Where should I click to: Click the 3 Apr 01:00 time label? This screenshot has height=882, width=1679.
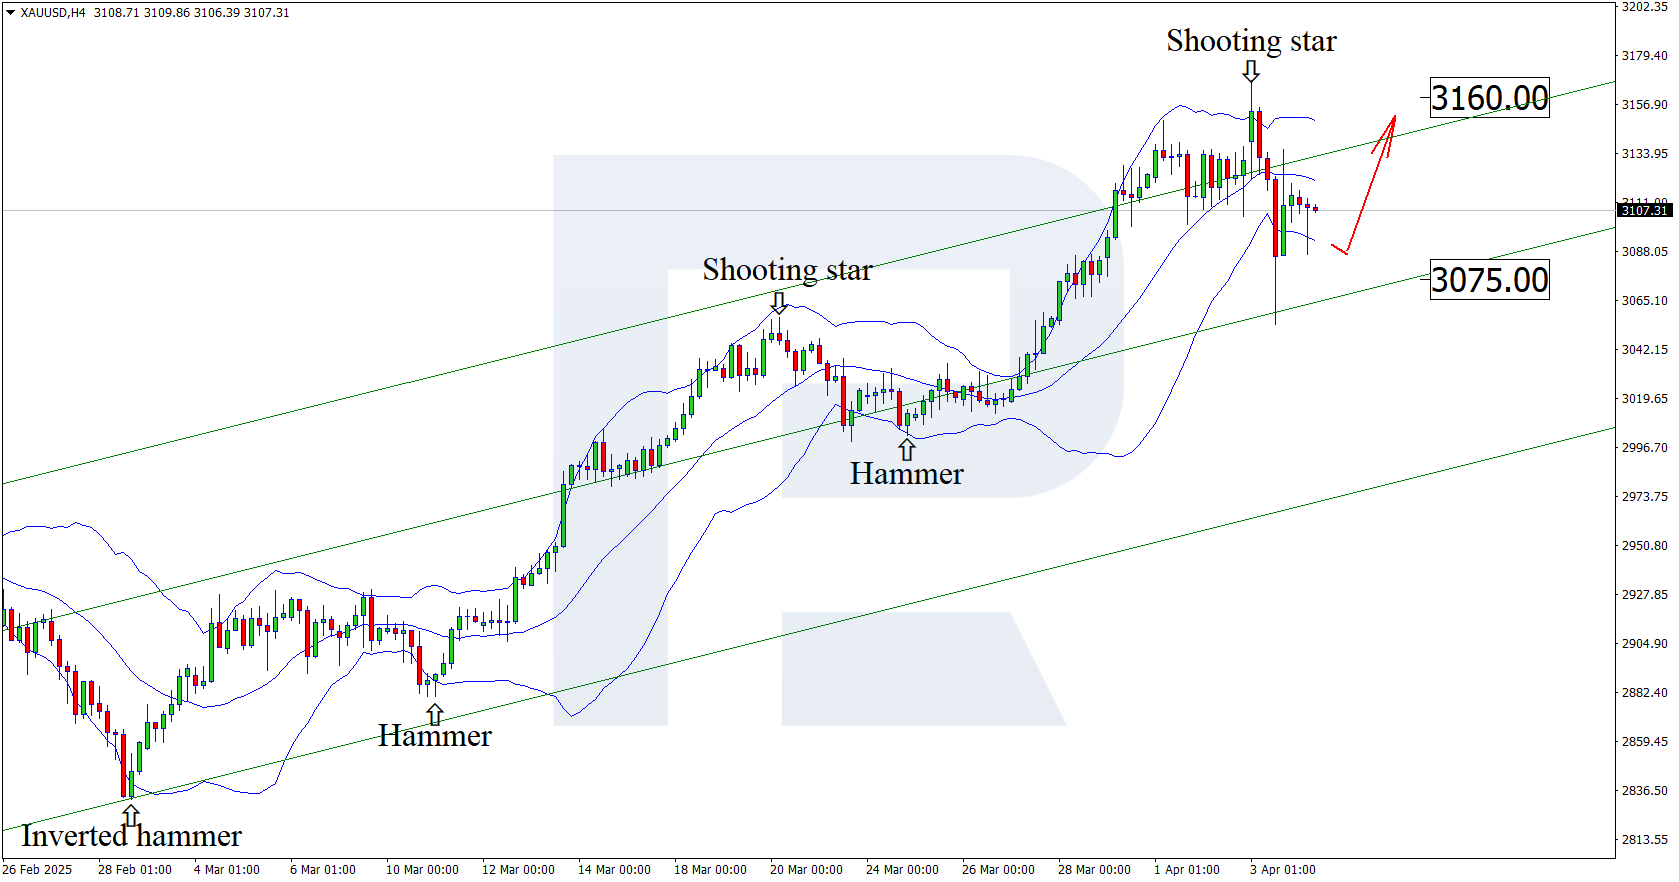pyautogui.click(x=1283, y=870)
